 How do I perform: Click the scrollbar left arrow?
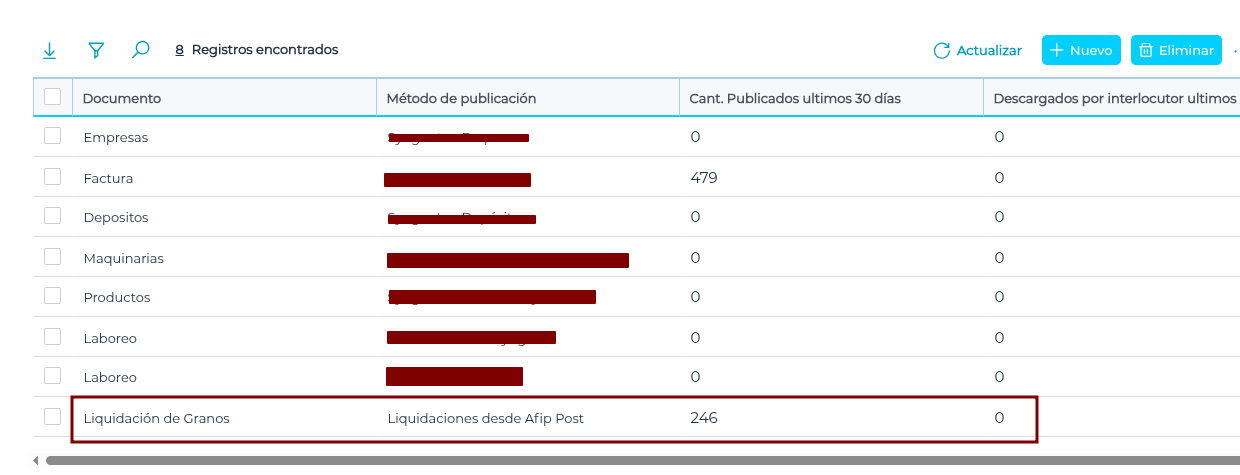(36, 461)
